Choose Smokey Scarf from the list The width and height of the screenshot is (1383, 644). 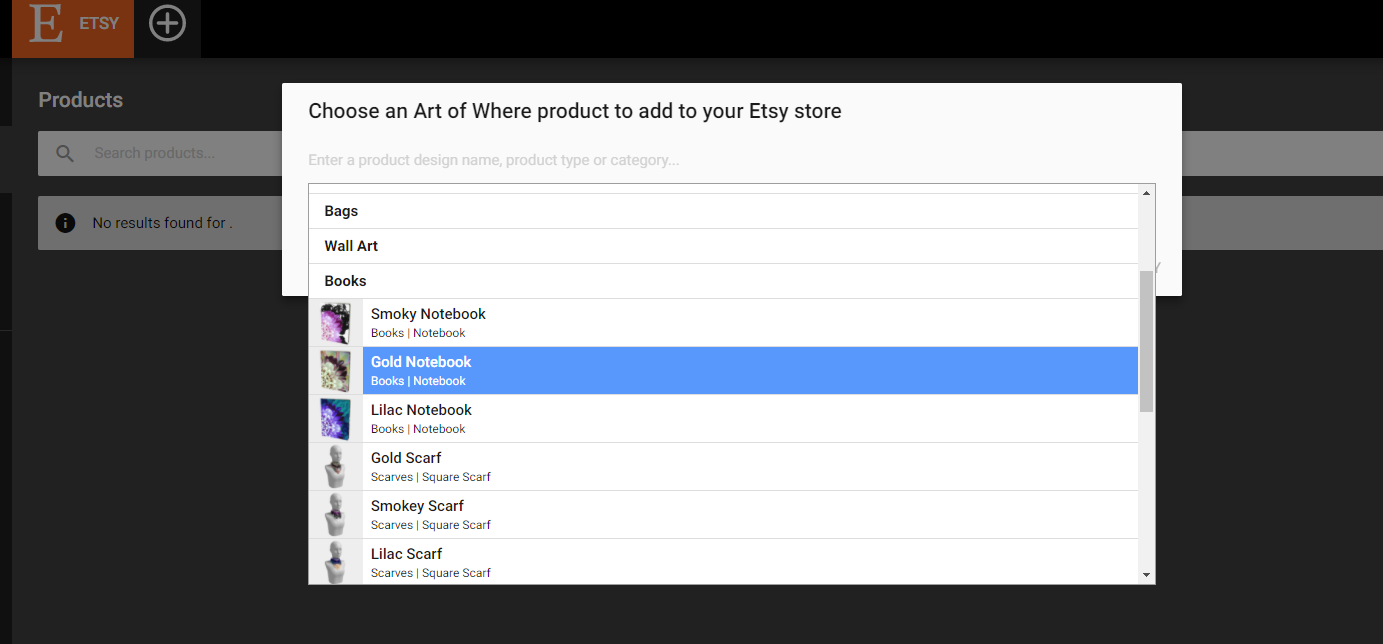pyautogui.click(x=723, y=515)
